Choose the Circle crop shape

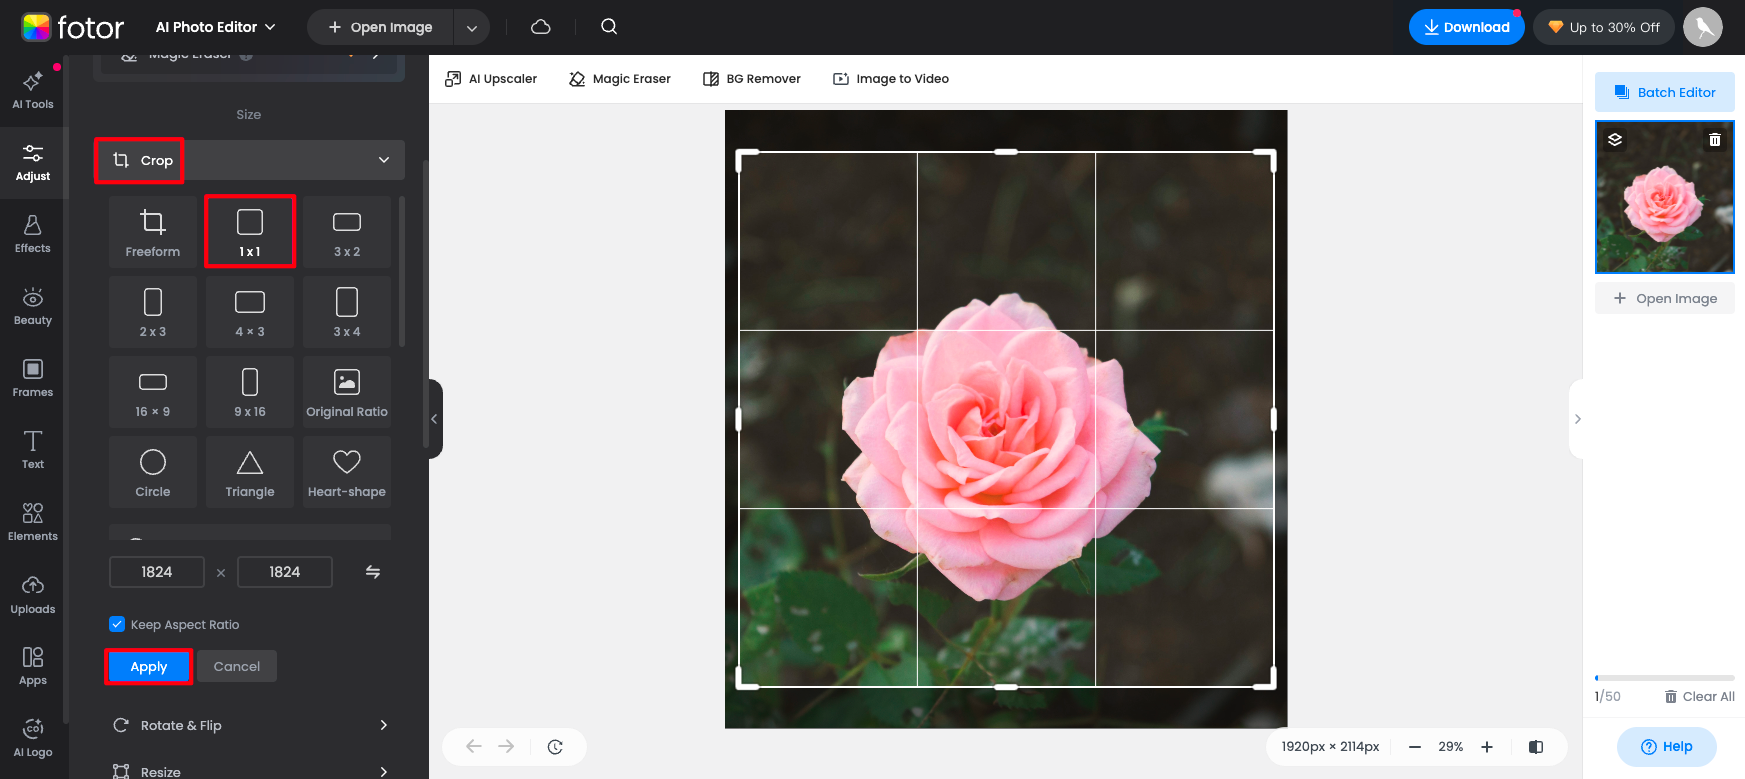153,472
